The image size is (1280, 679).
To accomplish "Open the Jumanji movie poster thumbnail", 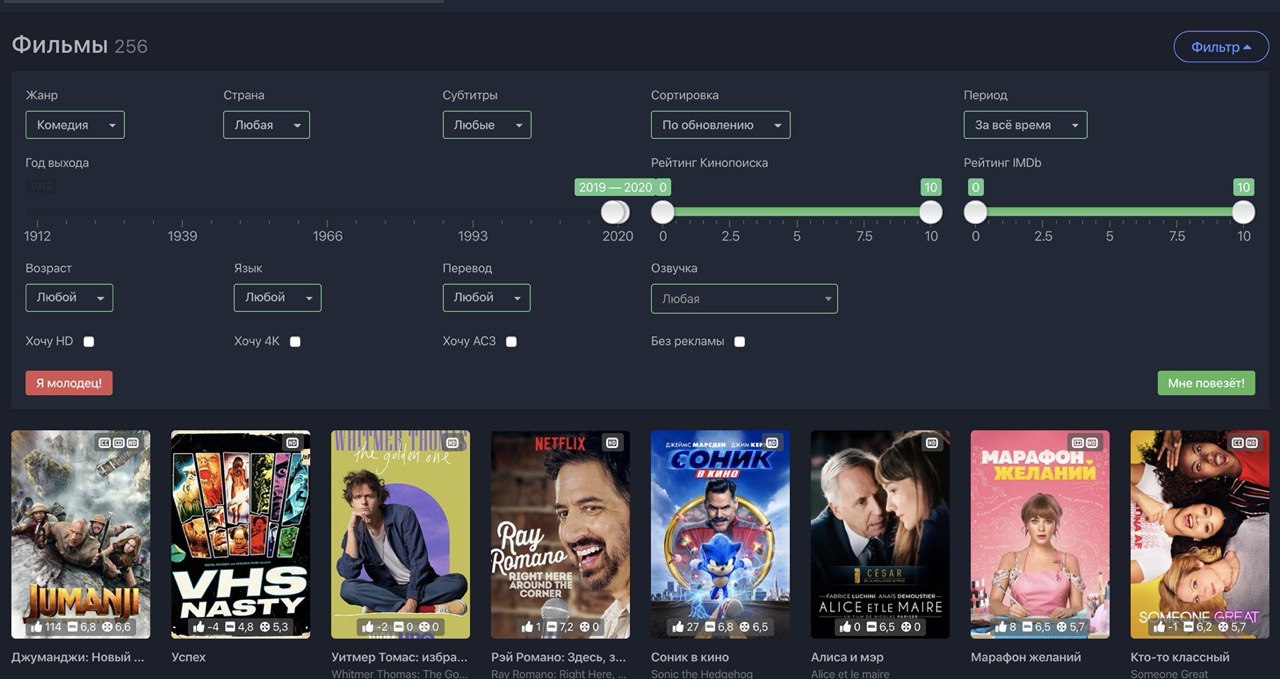I will click(x=81, y=534).
